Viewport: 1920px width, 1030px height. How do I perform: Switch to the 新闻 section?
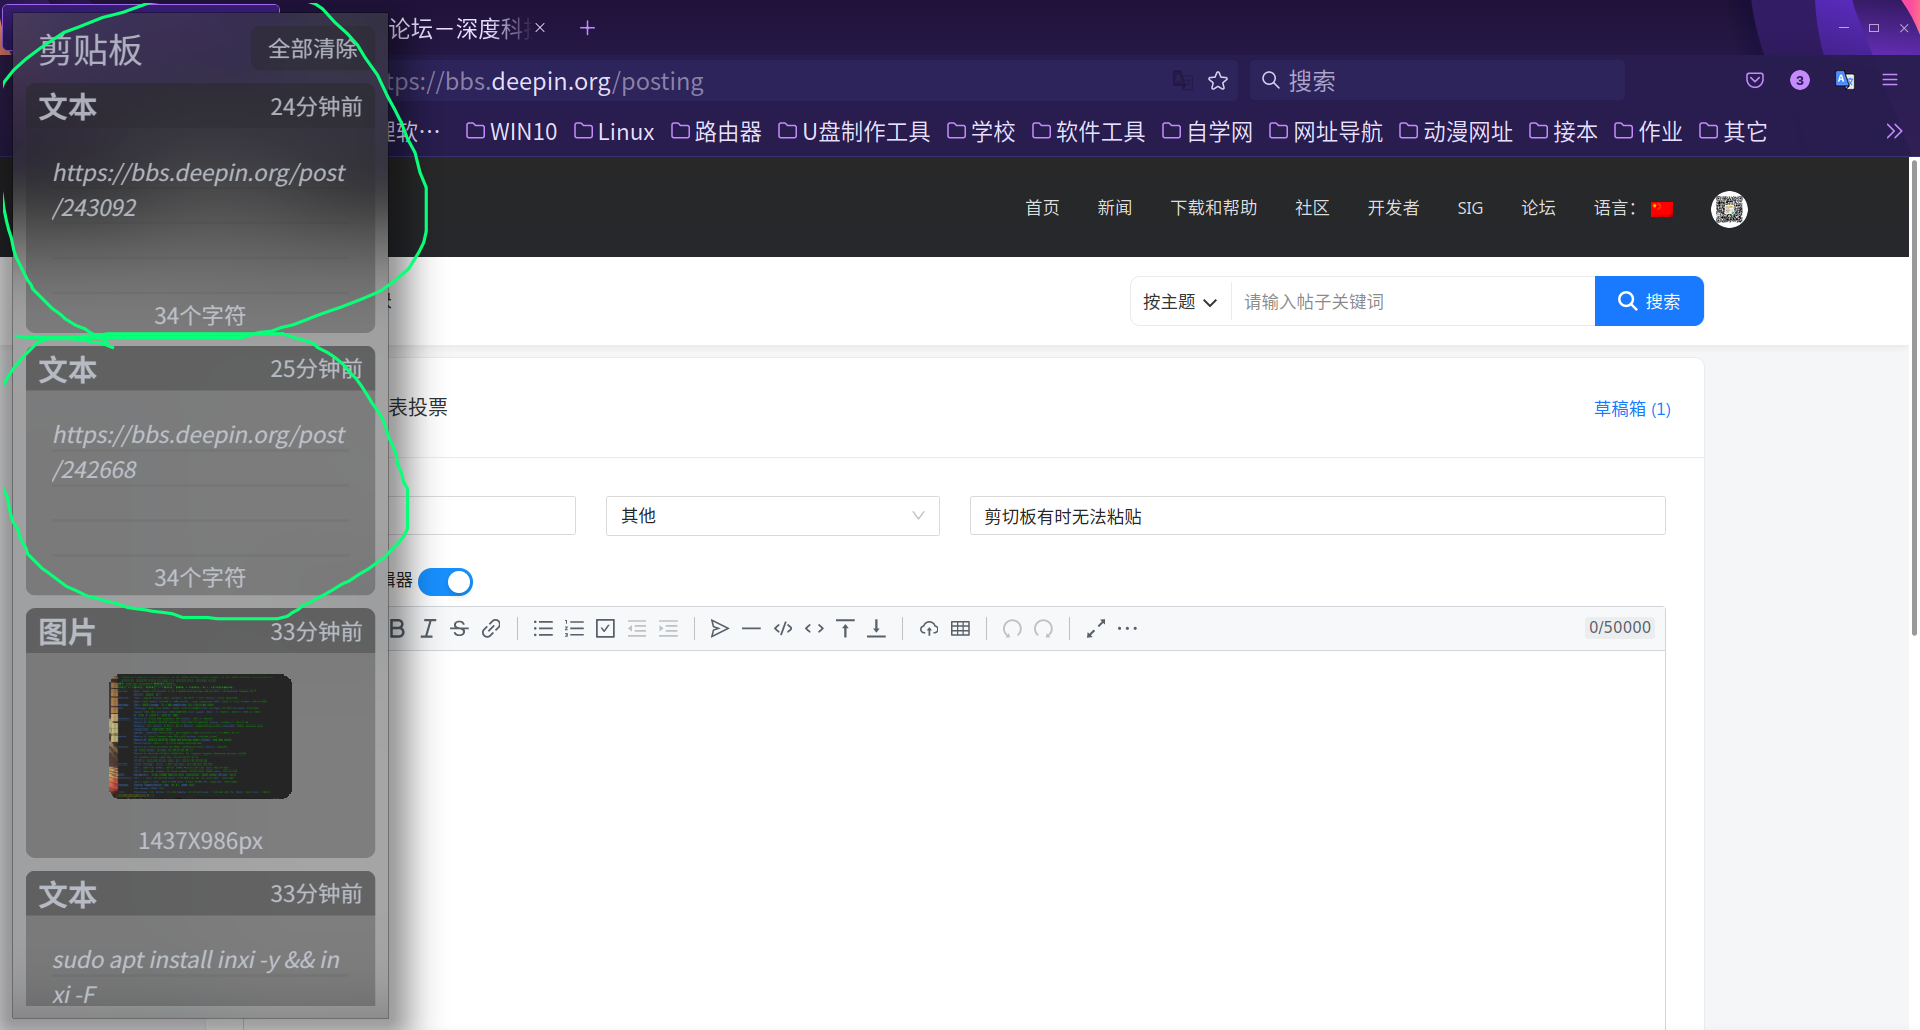(x=1114, y=208)
